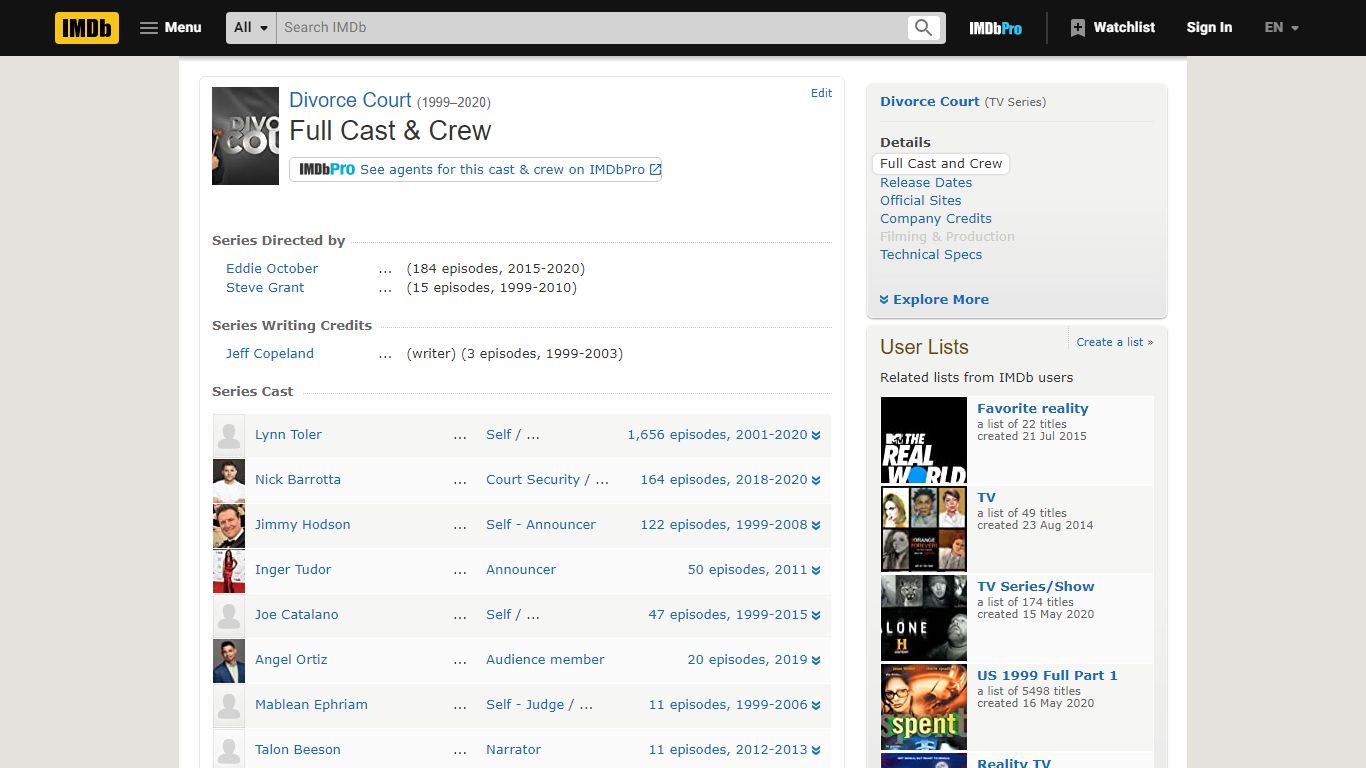The height and width of the screenshot is (768, 1366).
Task: Go to the IMDb home logo
Action: (87, 28)
